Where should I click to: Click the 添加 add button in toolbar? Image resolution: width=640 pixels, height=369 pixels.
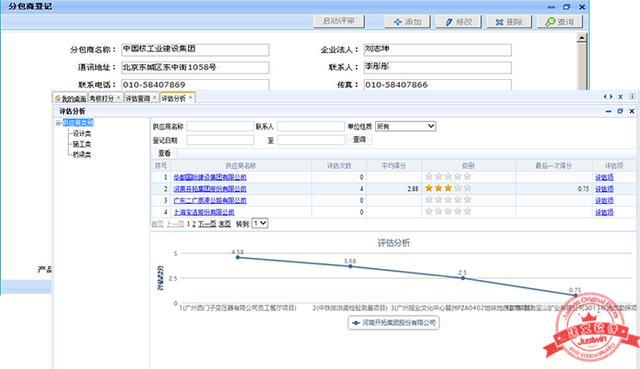point(407,22)
